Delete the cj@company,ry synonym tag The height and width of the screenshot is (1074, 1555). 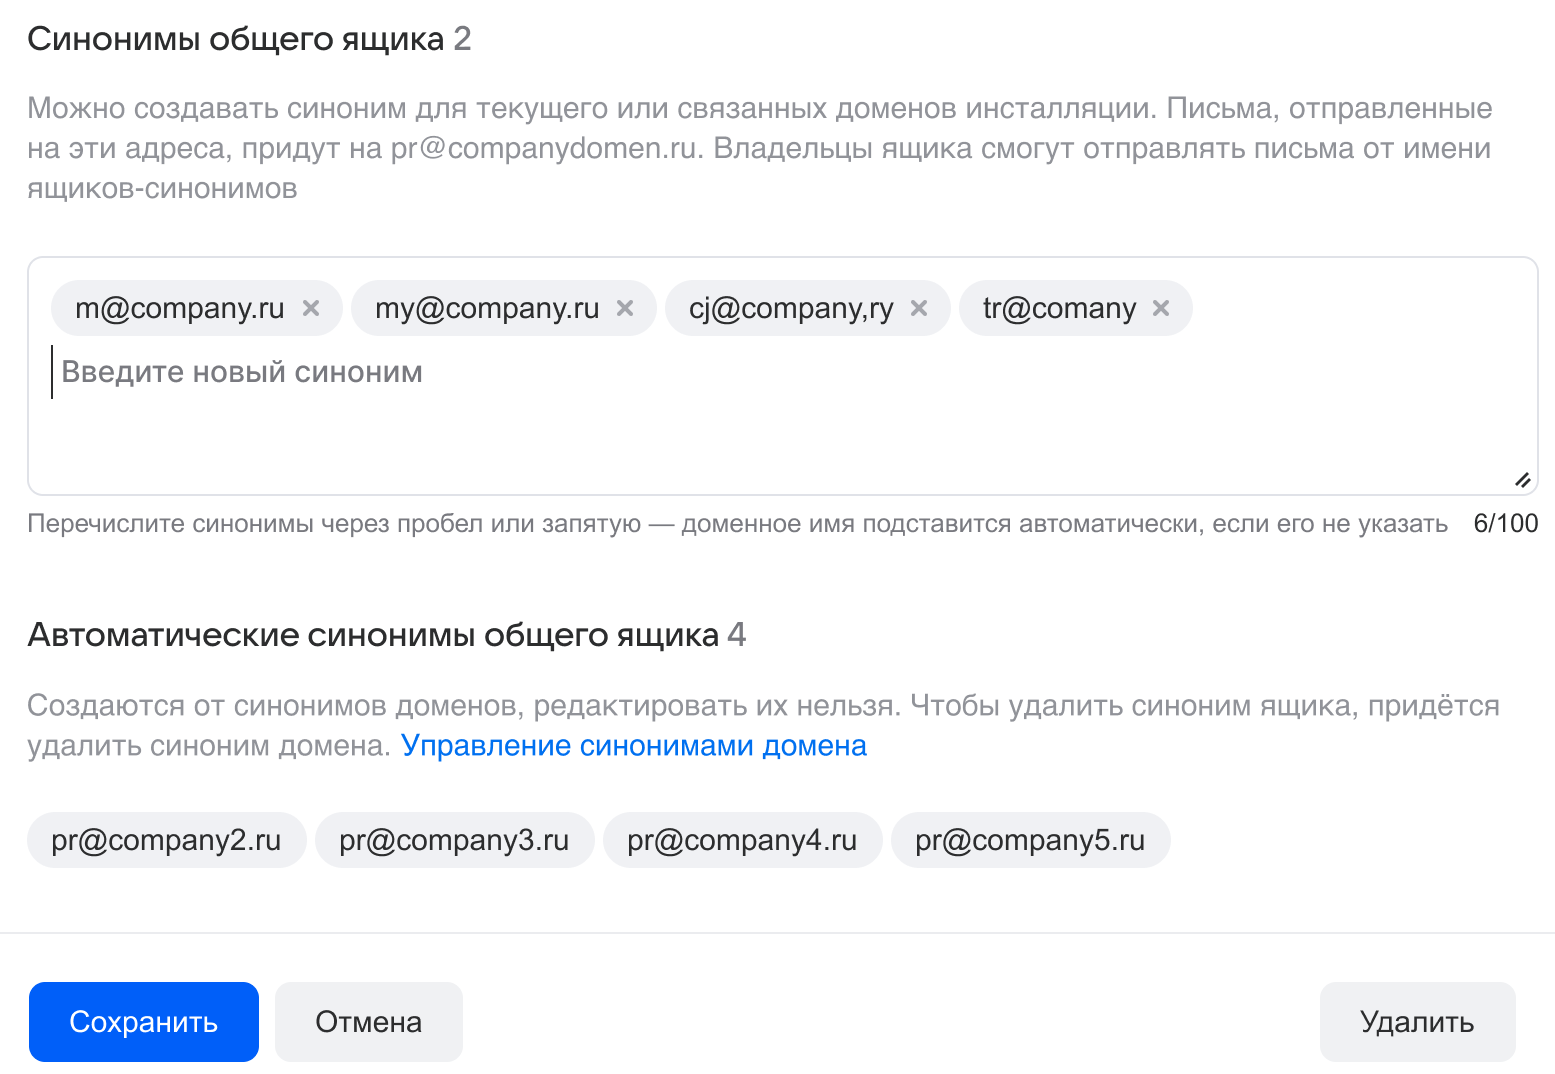919,308
